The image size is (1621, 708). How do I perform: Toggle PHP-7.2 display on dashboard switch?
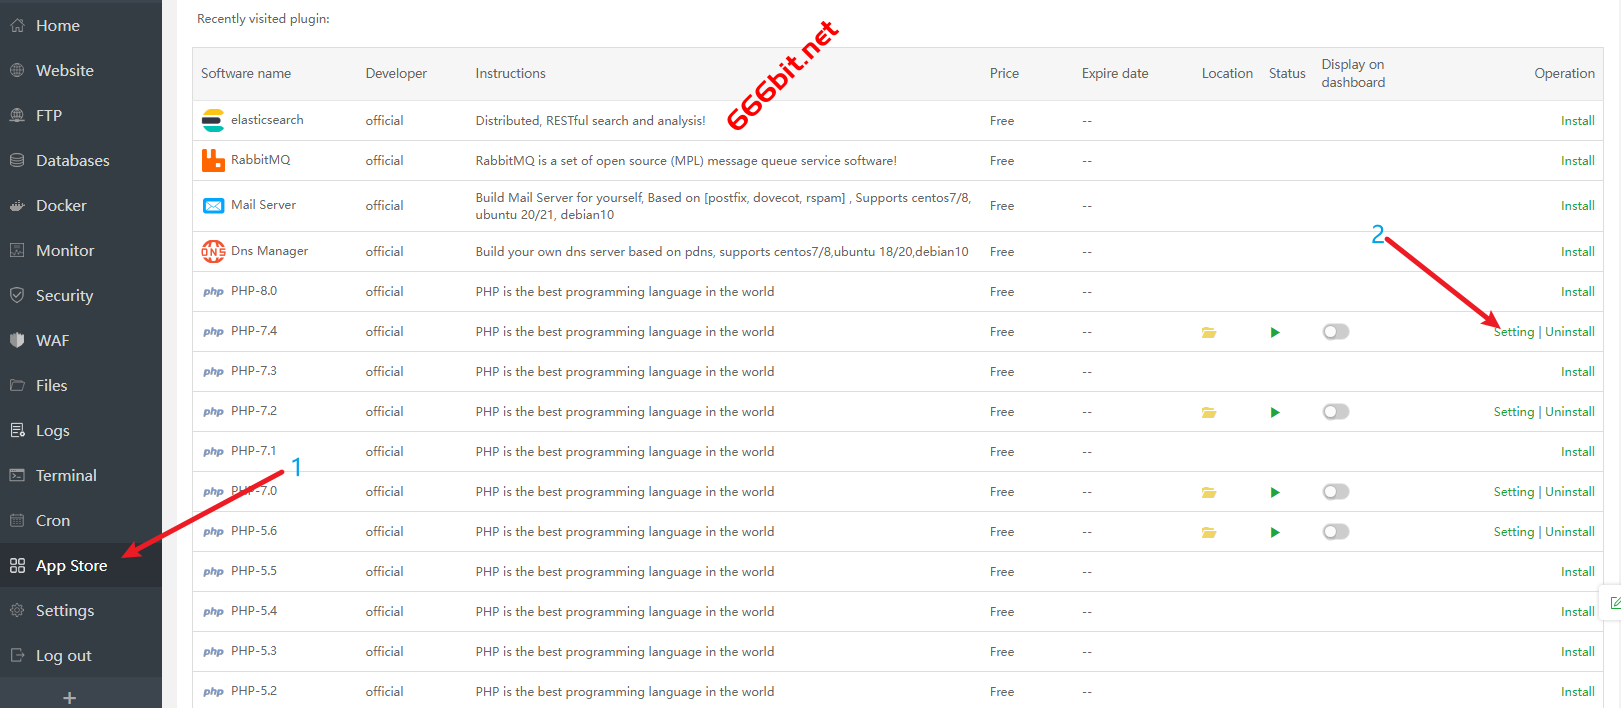1335,412
